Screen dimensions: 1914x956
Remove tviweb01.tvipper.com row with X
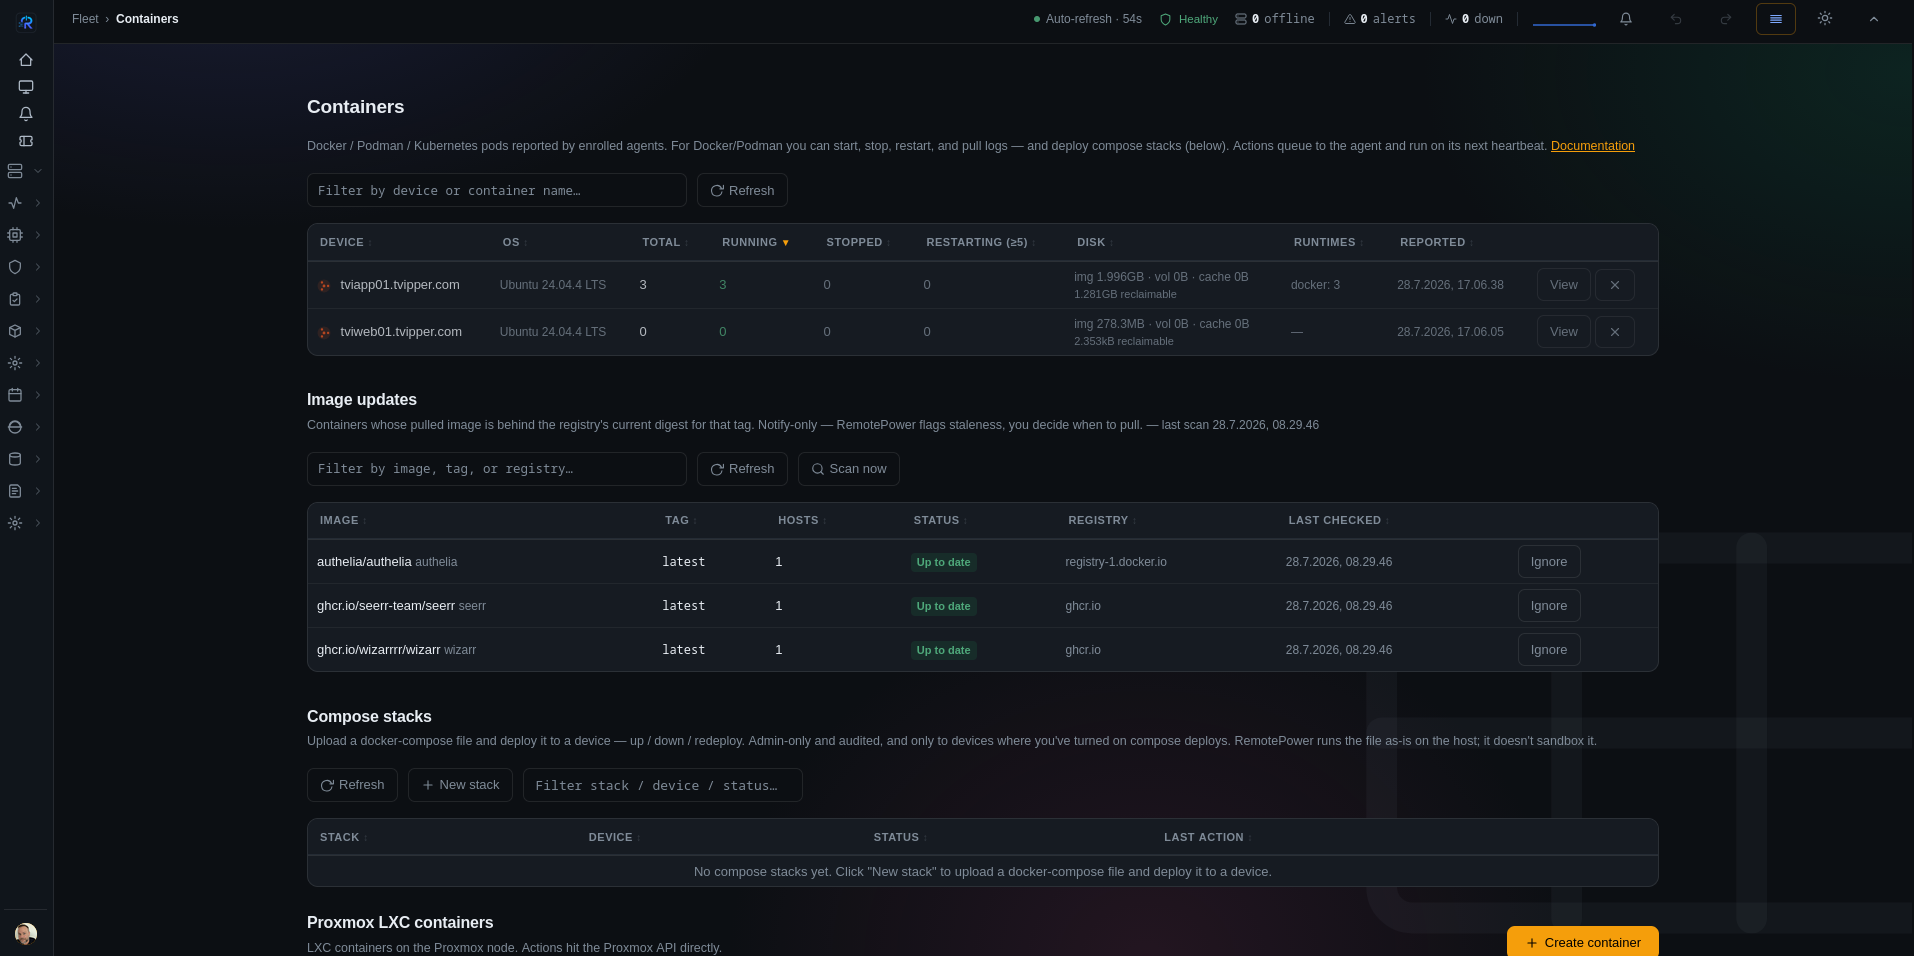(x=1615, y=332)
